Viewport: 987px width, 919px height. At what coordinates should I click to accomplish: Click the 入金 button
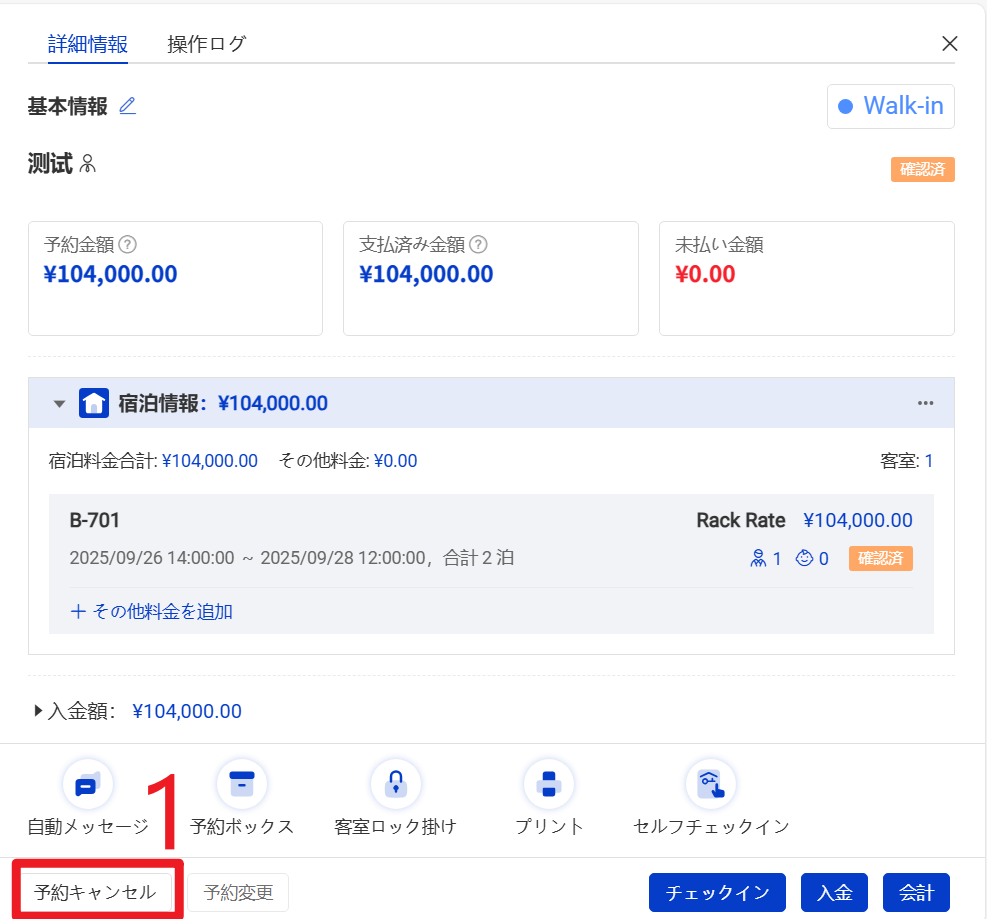tap(834, 893)
